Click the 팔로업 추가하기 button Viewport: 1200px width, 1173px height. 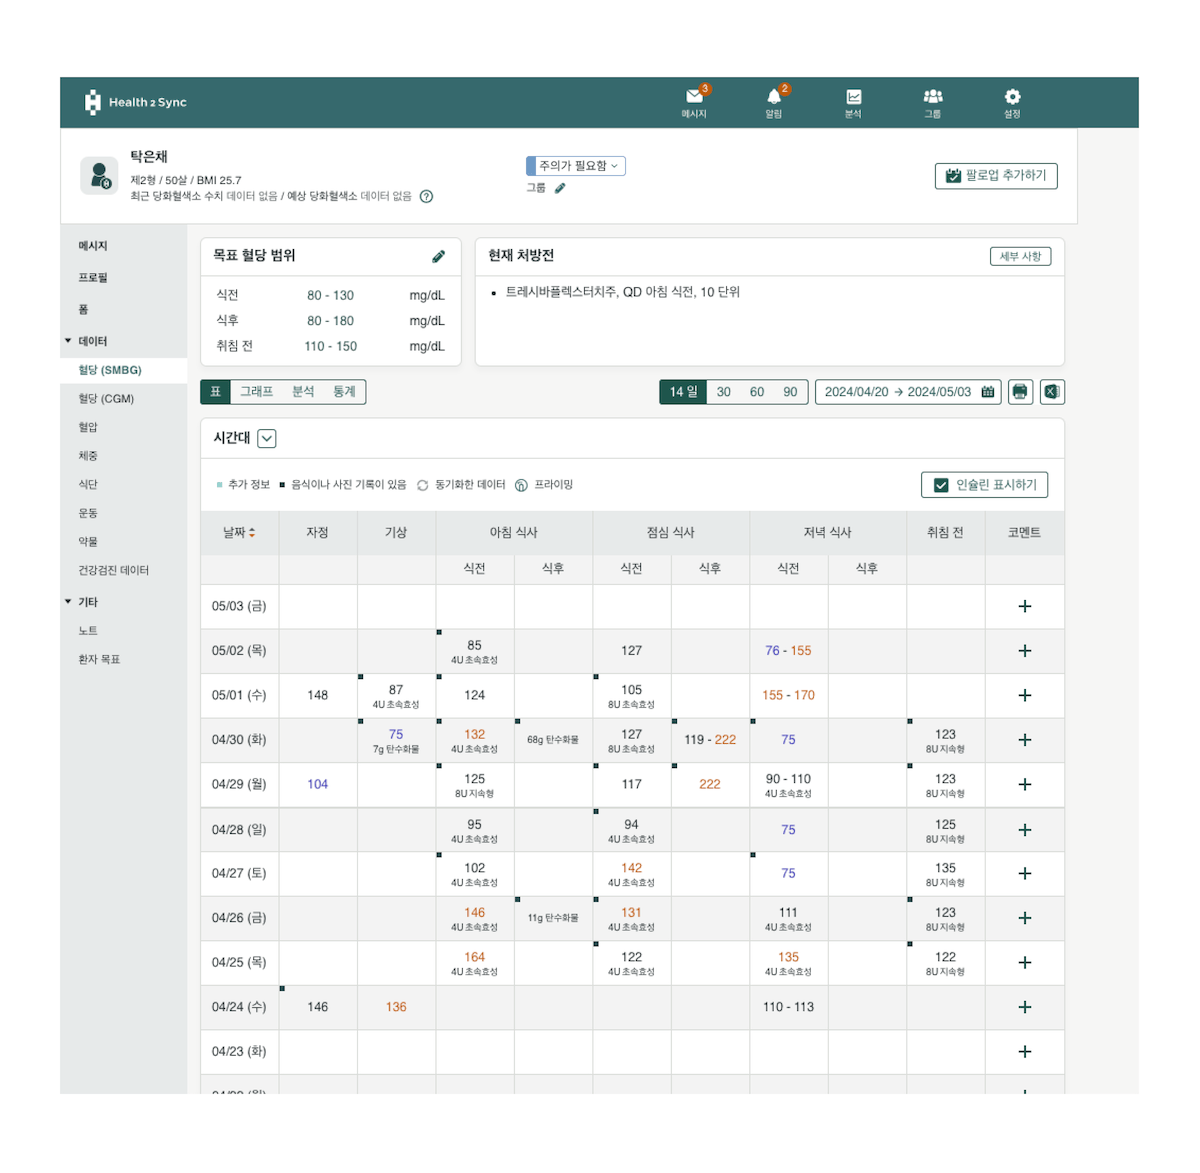(996, 176)
